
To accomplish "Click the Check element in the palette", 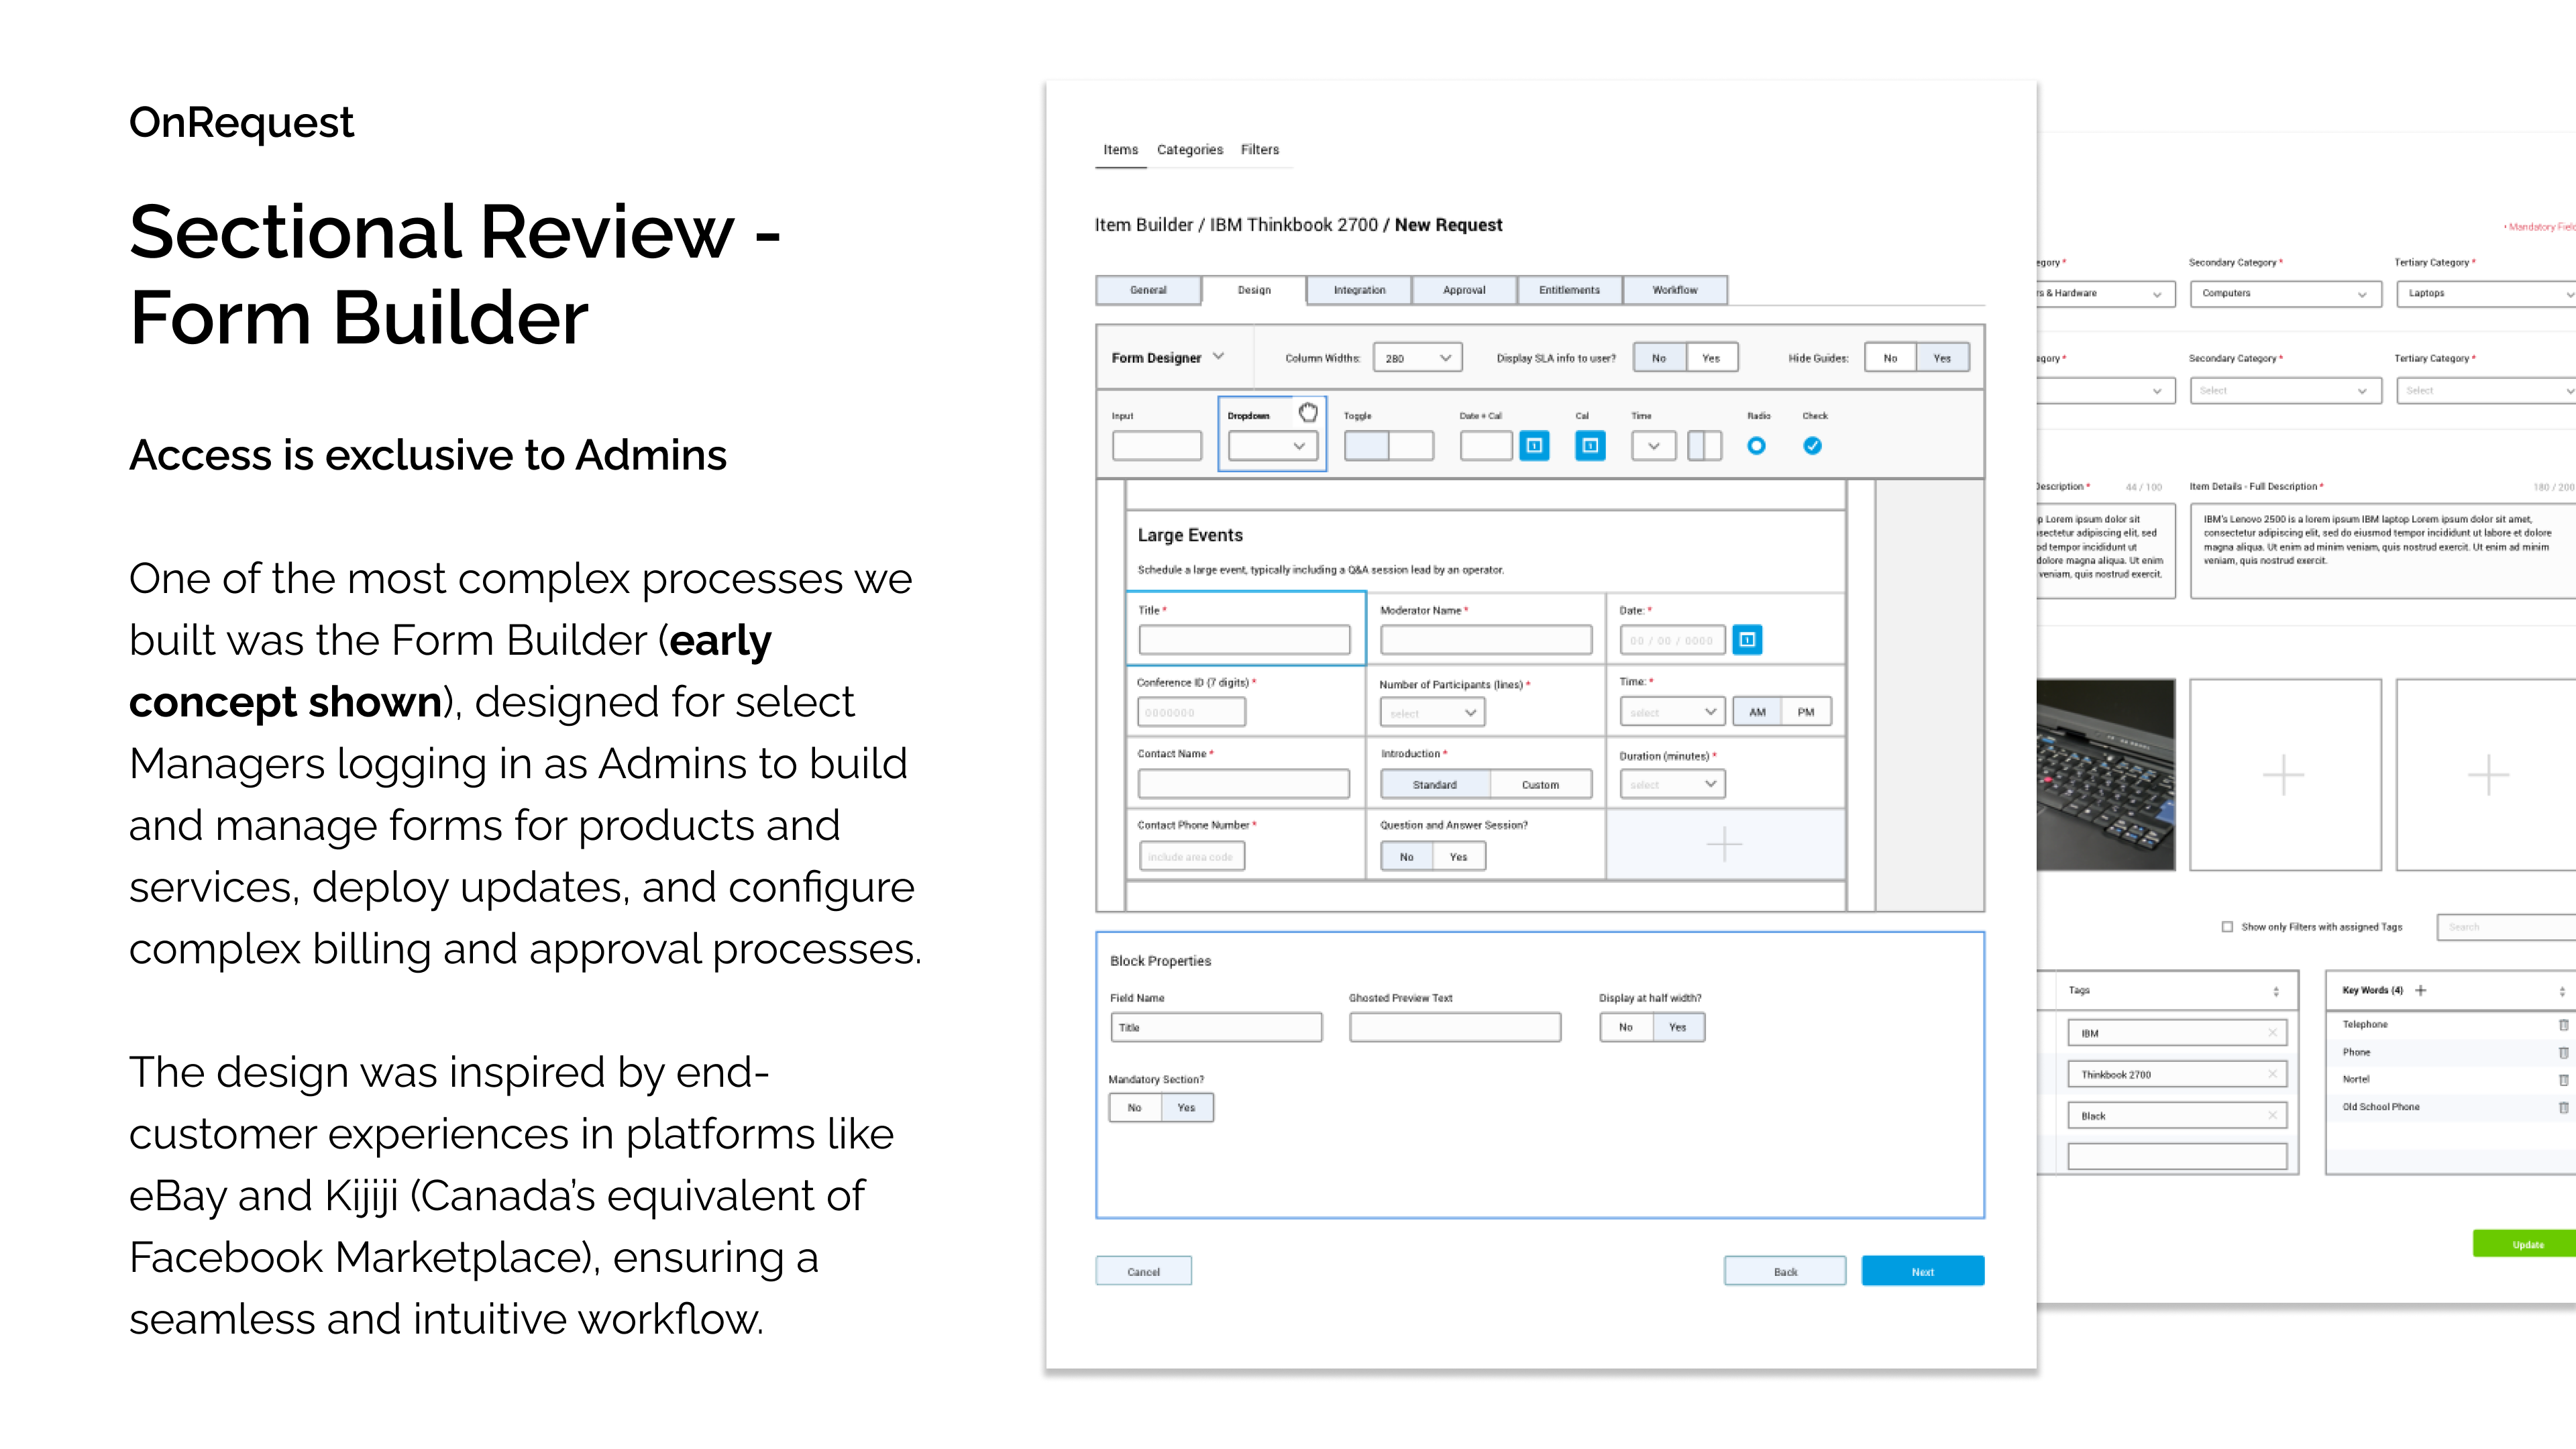I will point(1812,446).
